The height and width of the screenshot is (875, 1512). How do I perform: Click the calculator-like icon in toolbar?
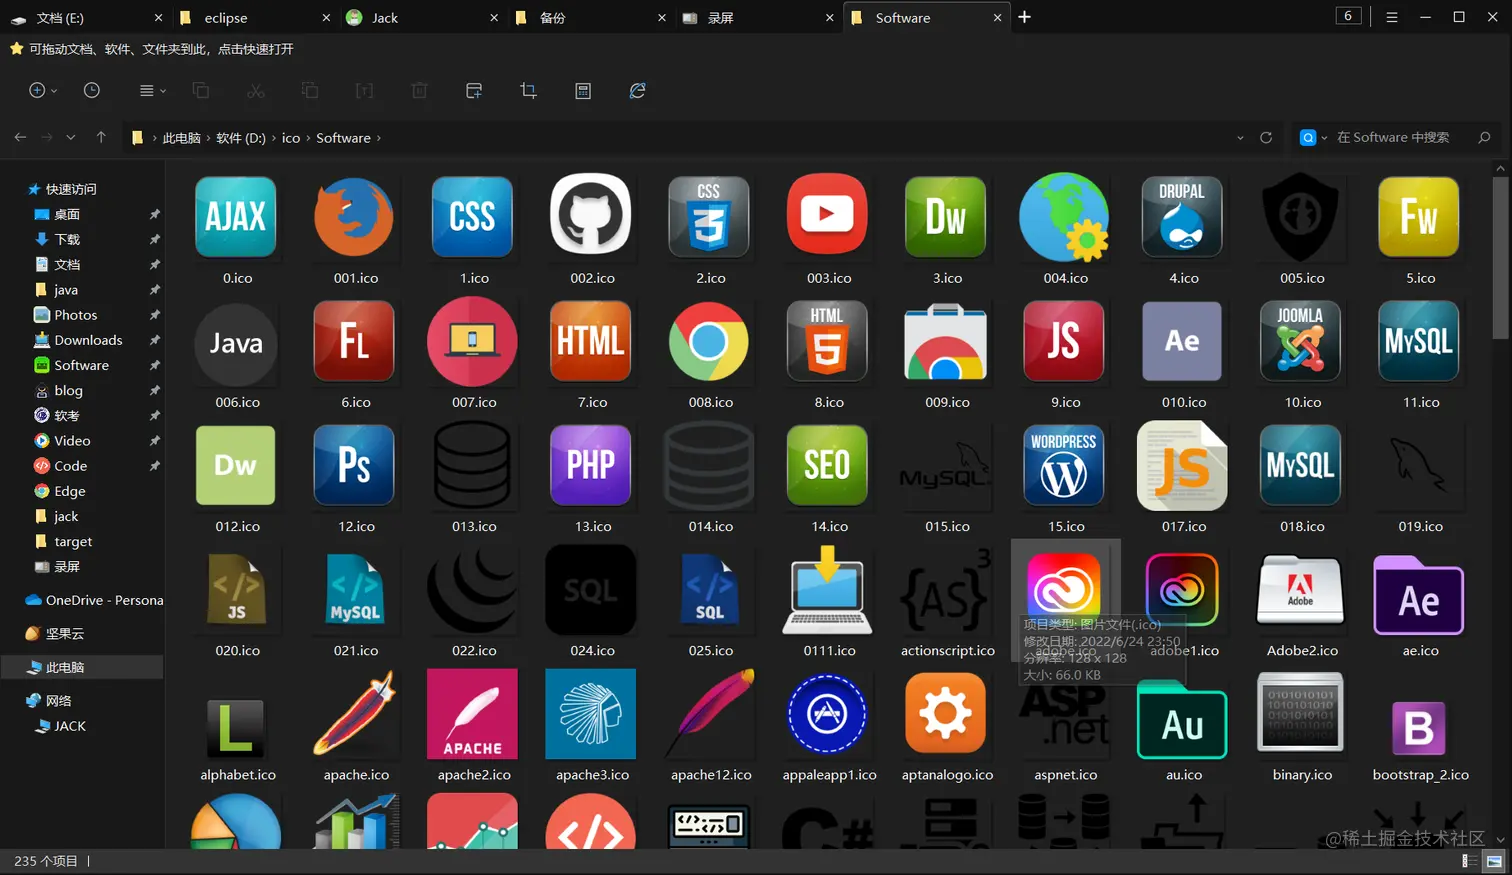point(583,90)
